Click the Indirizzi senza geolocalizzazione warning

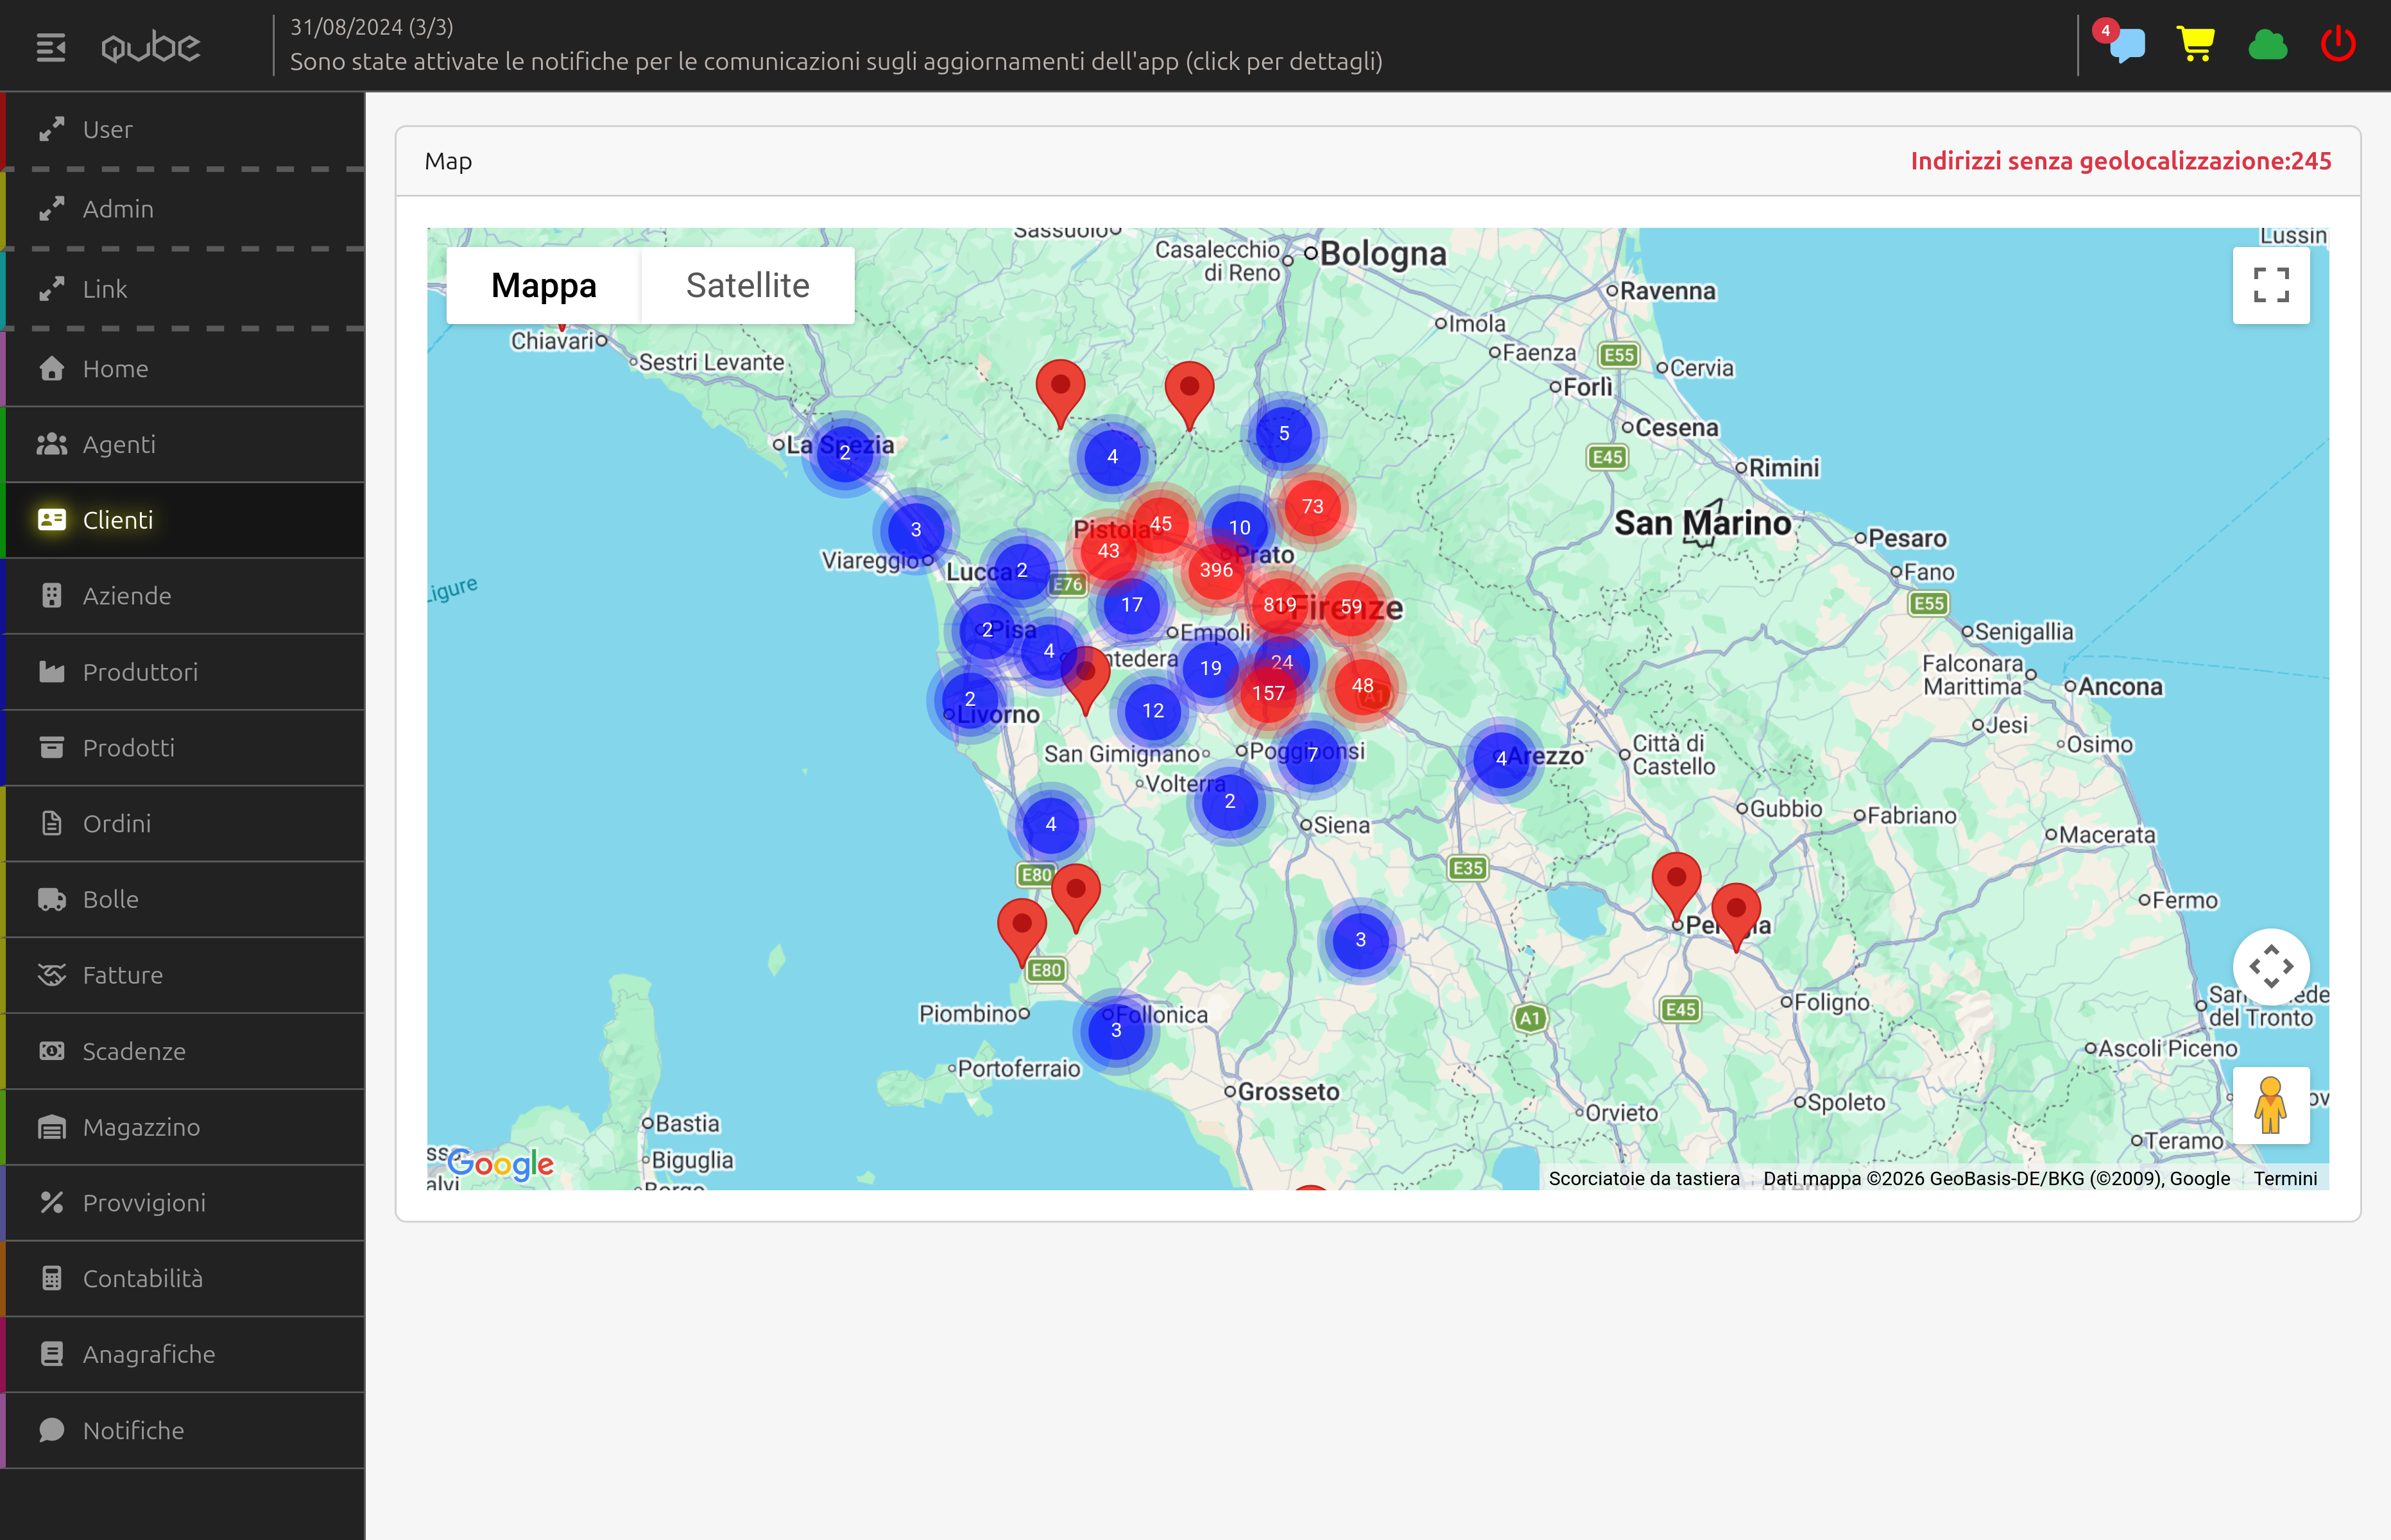[2122, 160]
